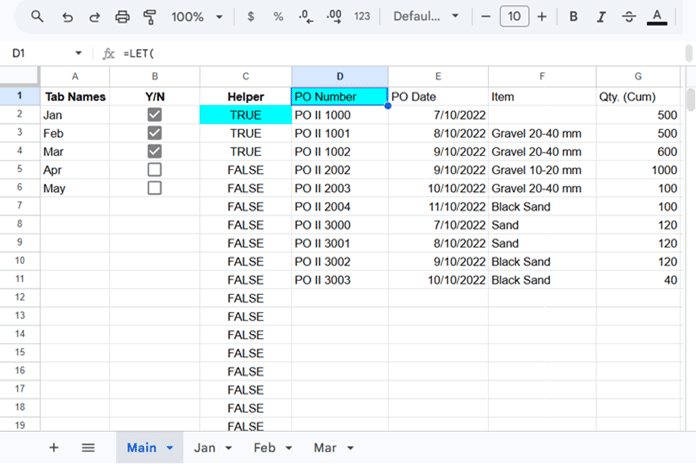Toggle italic formatting

tap(601, 17)
